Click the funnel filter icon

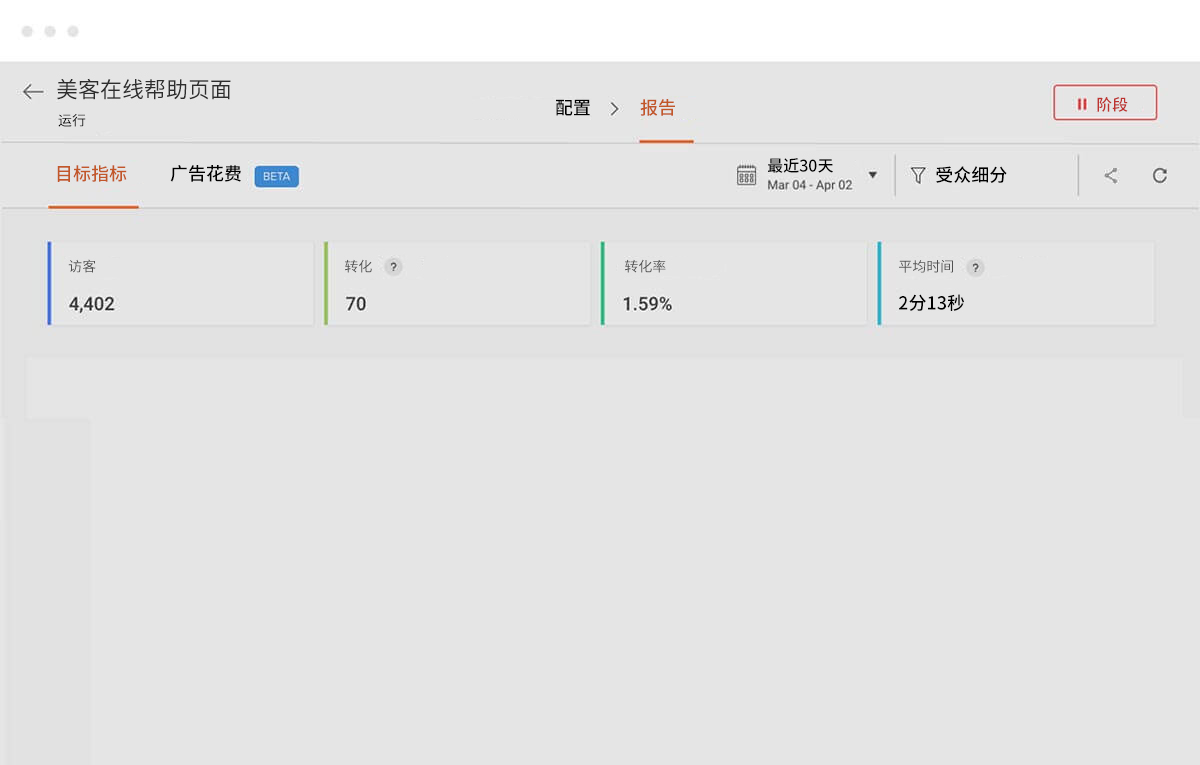pyautogui.click(x=917, y=175)
